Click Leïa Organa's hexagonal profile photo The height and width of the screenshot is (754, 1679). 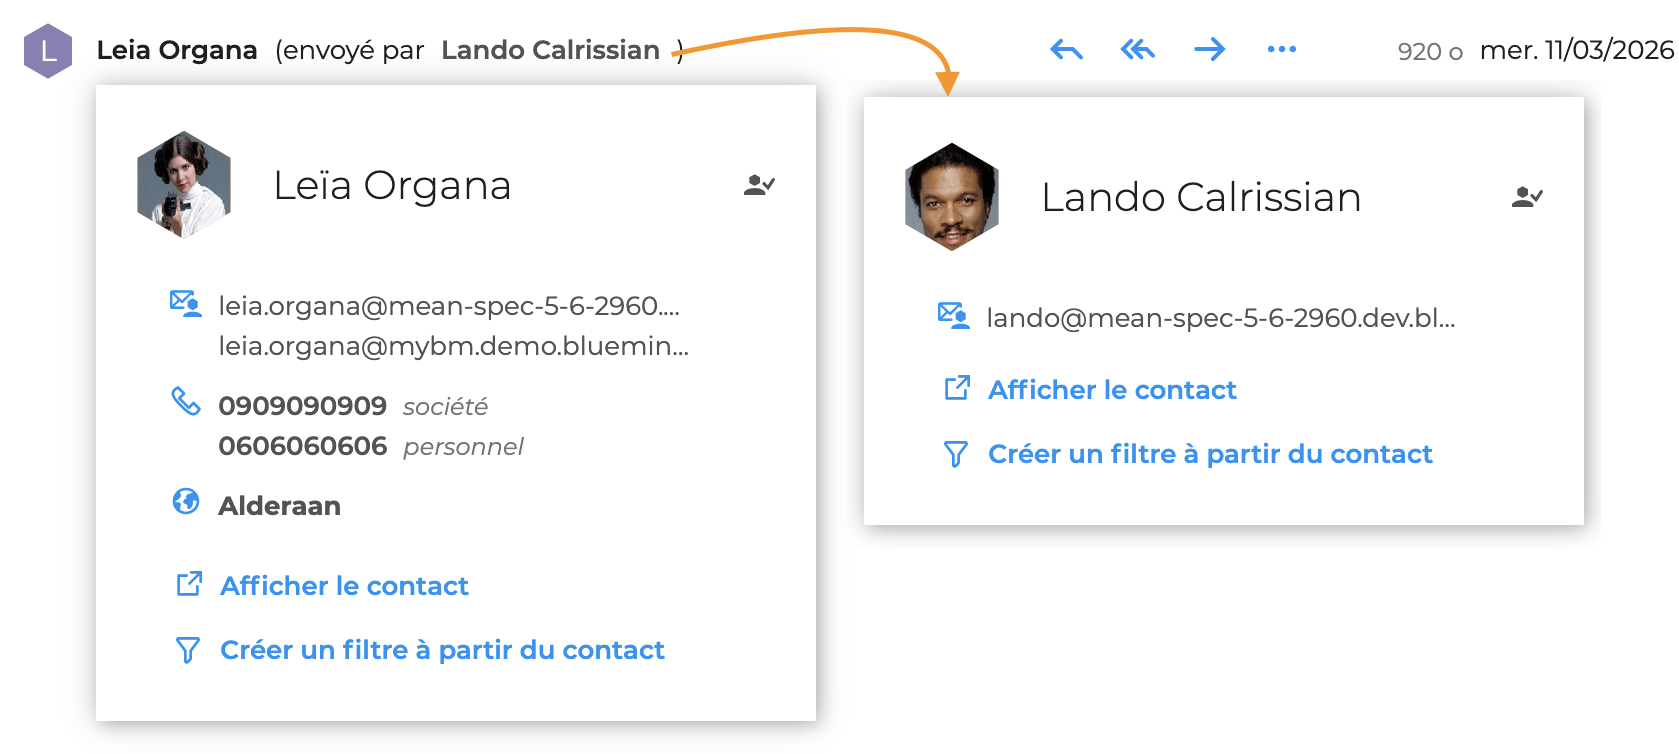click(x=184, y=185)
